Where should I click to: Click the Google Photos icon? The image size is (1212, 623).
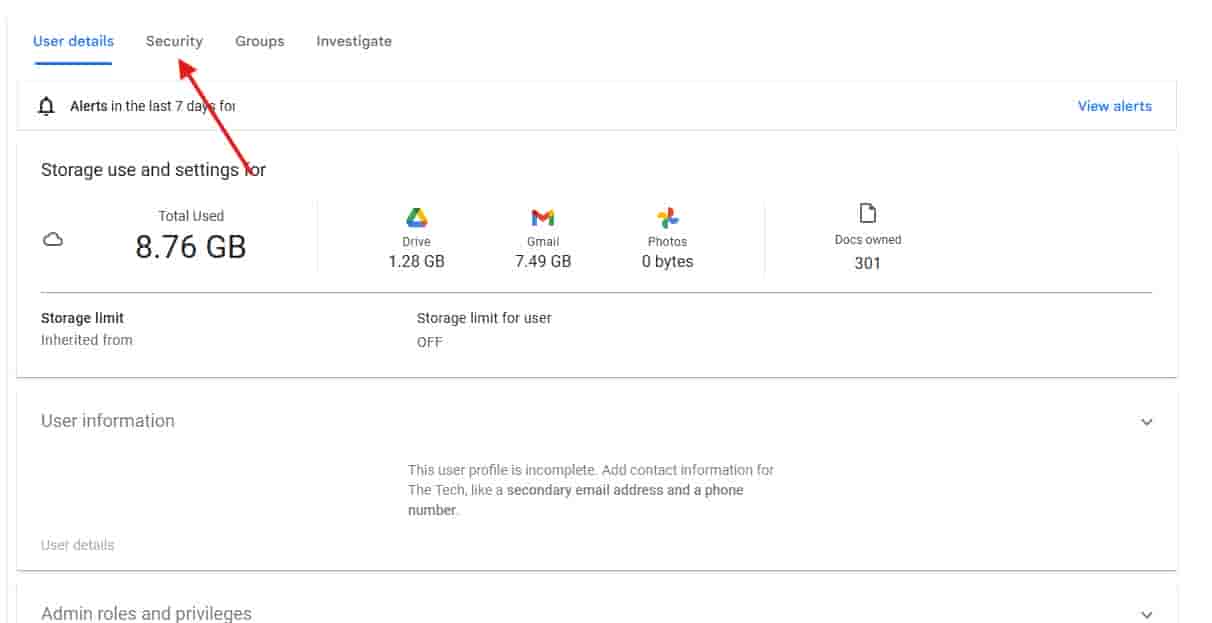pyautogui.click(x=668, y=218)
